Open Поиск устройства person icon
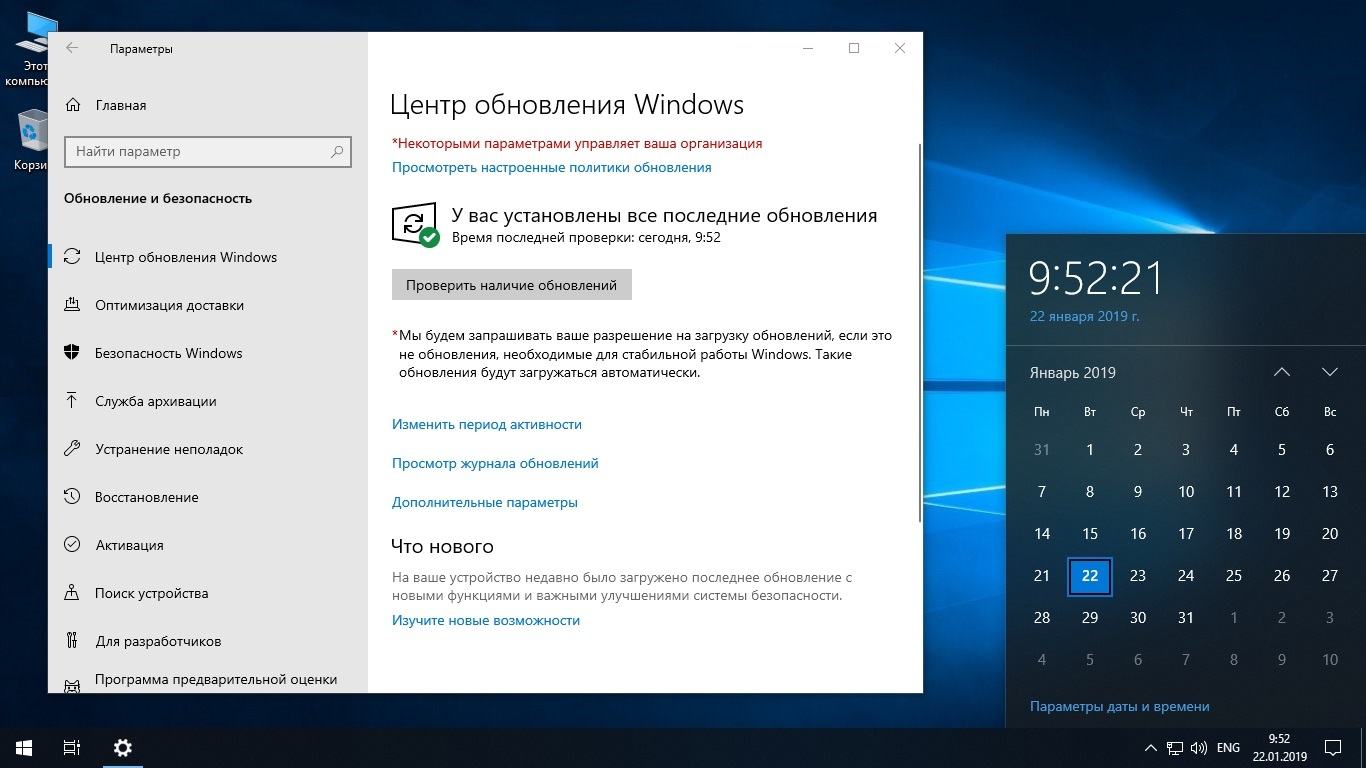The height and width of the screenshot is (768, 1366). click(x=72, y=593)
